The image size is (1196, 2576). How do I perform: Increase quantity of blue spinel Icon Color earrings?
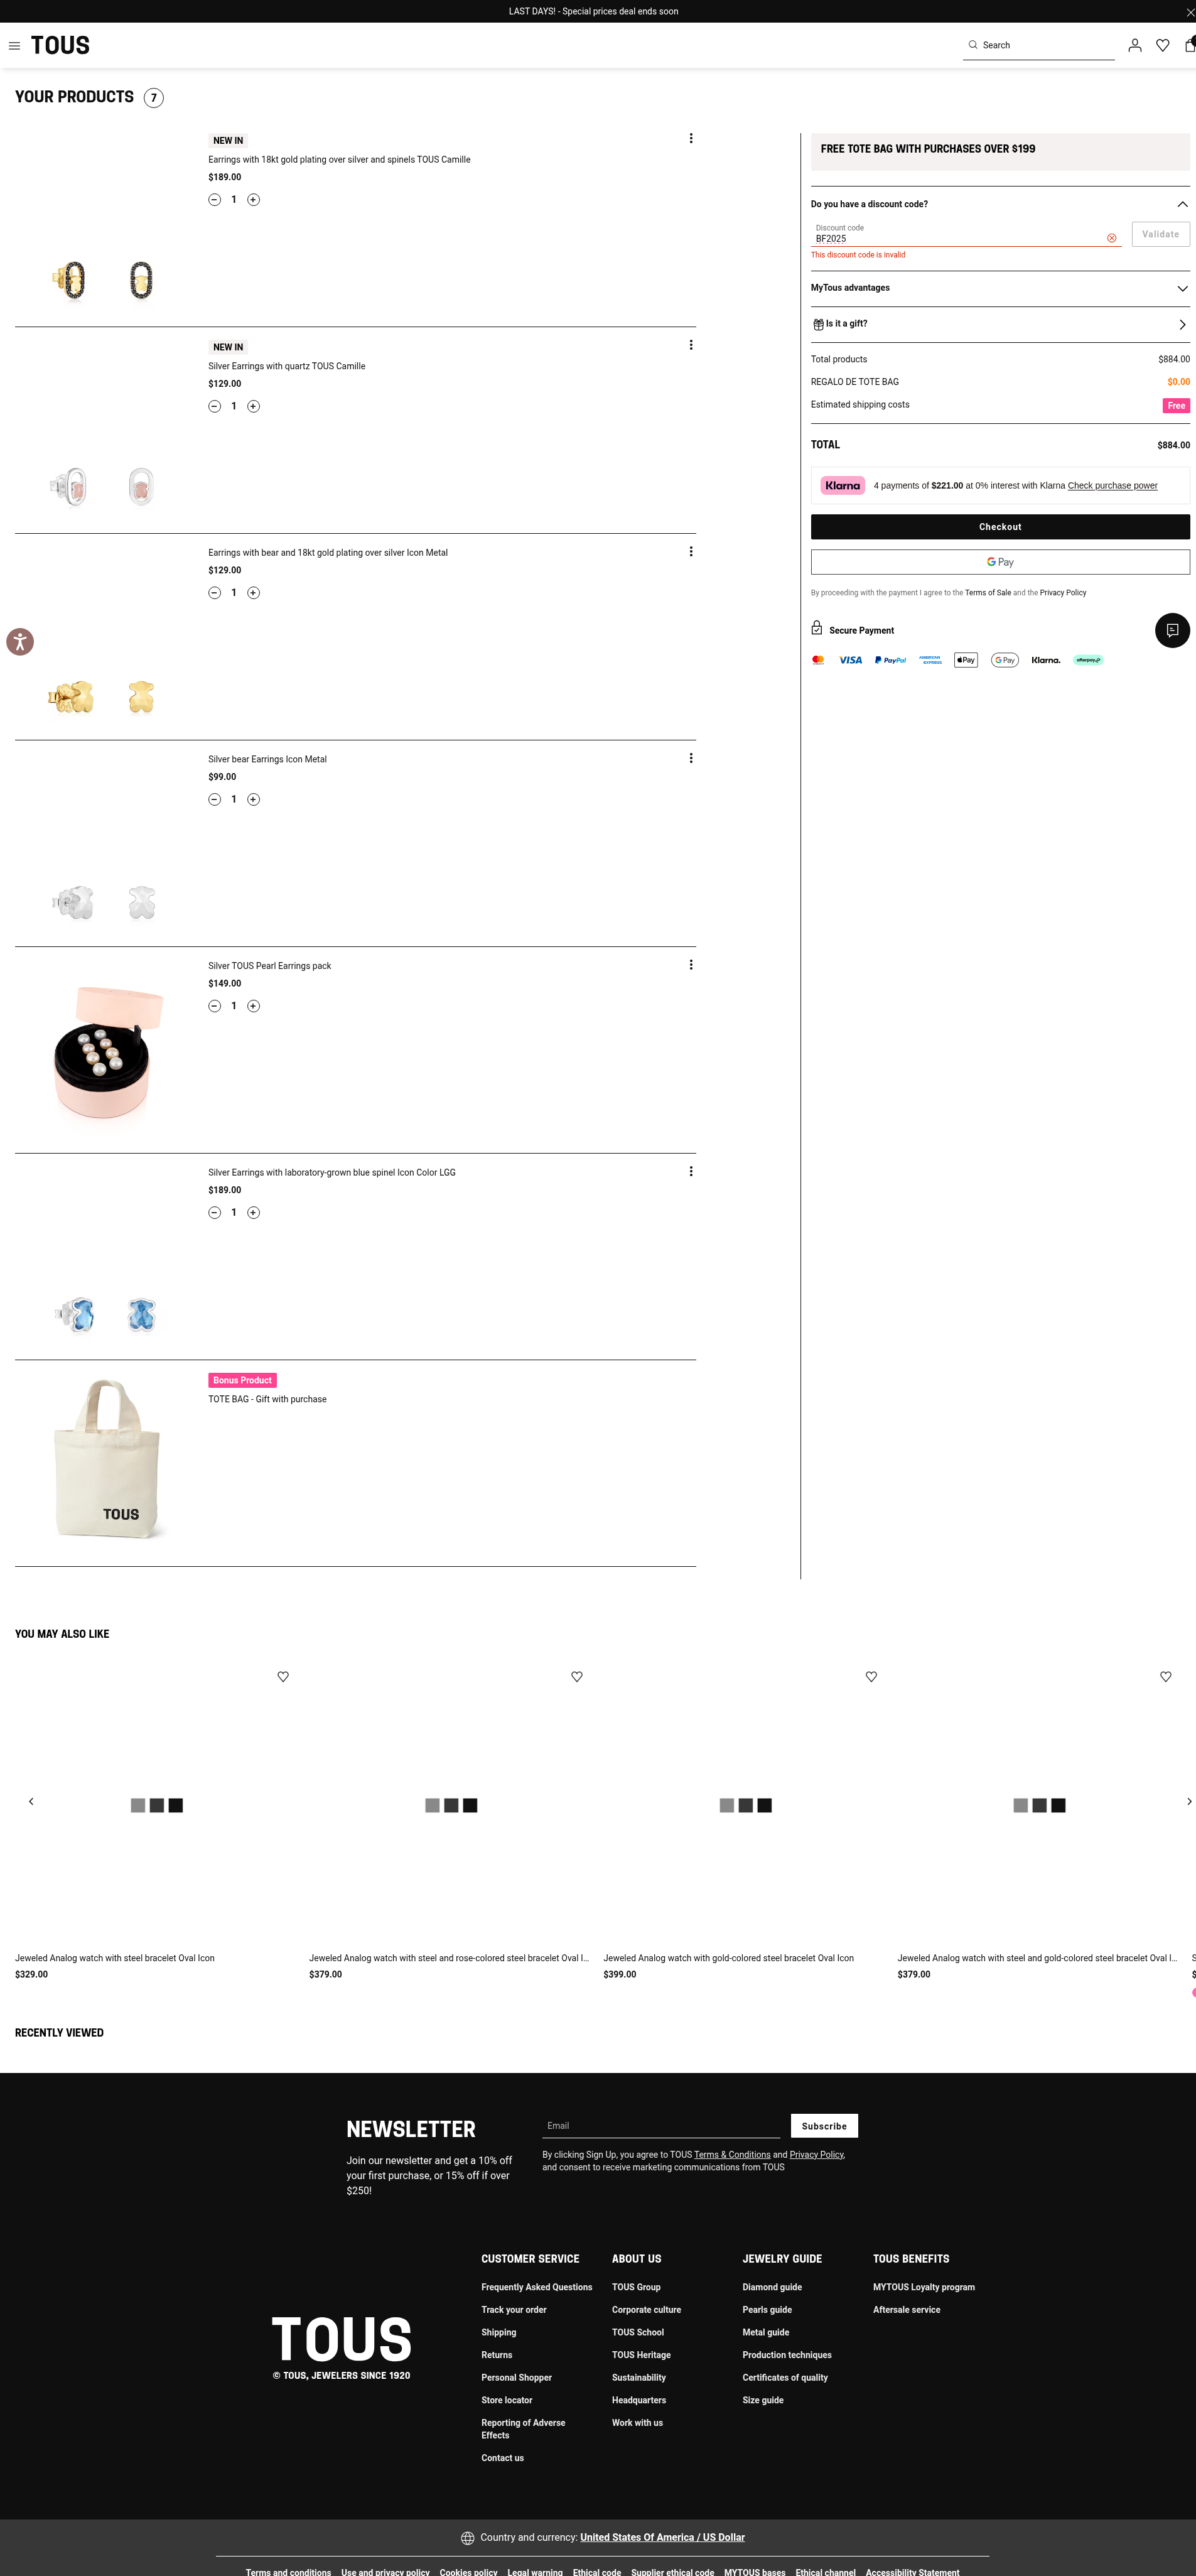click(x=253, y=1212)
